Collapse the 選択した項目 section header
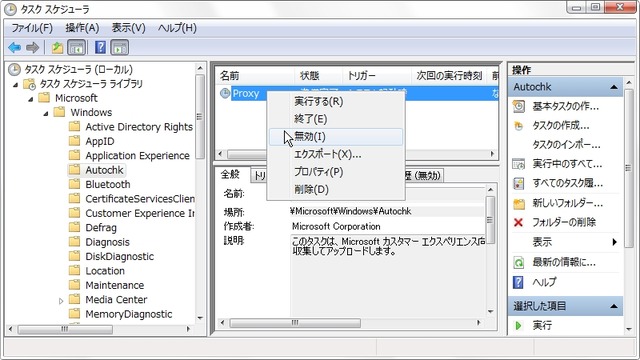The height and width of the screenshot is (360, 640). (614, 306)
